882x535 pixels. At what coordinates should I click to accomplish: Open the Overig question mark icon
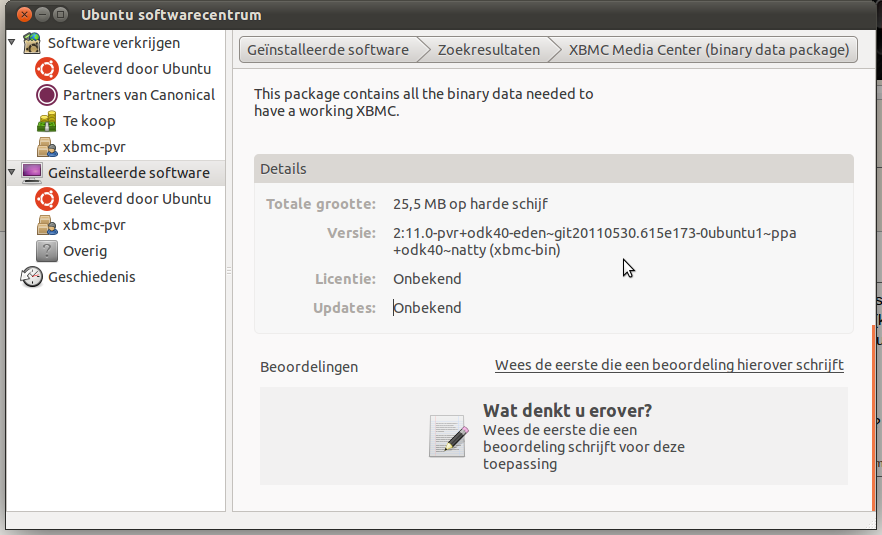pyautogui.click(x=47, y=251)
